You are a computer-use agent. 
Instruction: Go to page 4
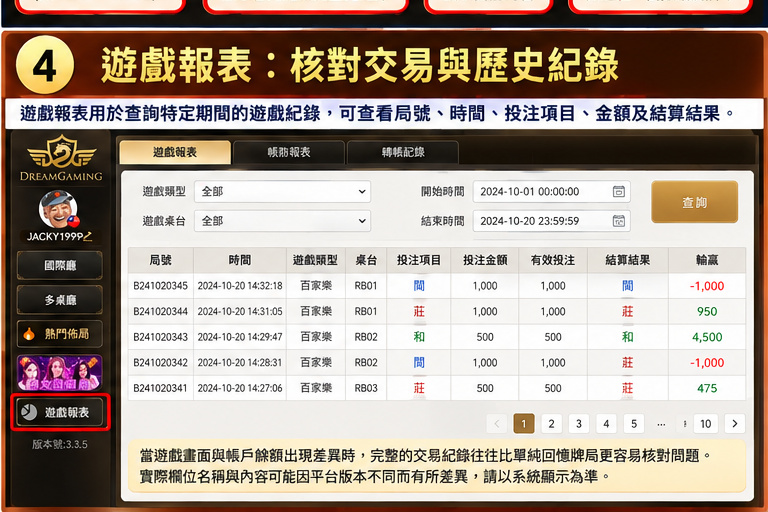pos(606,424)
